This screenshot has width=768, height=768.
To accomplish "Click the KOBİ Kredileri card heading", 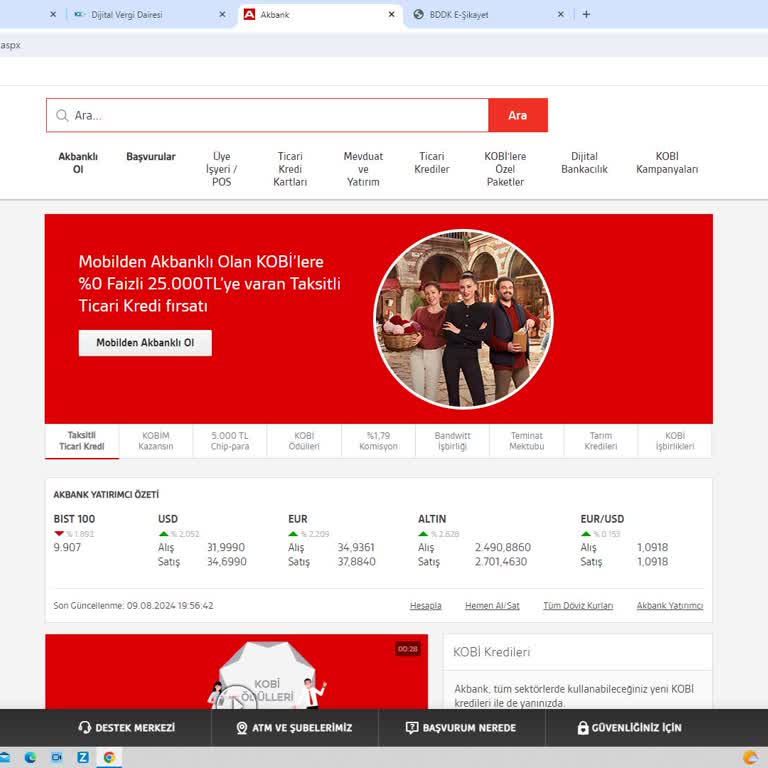I will point(491,652).
